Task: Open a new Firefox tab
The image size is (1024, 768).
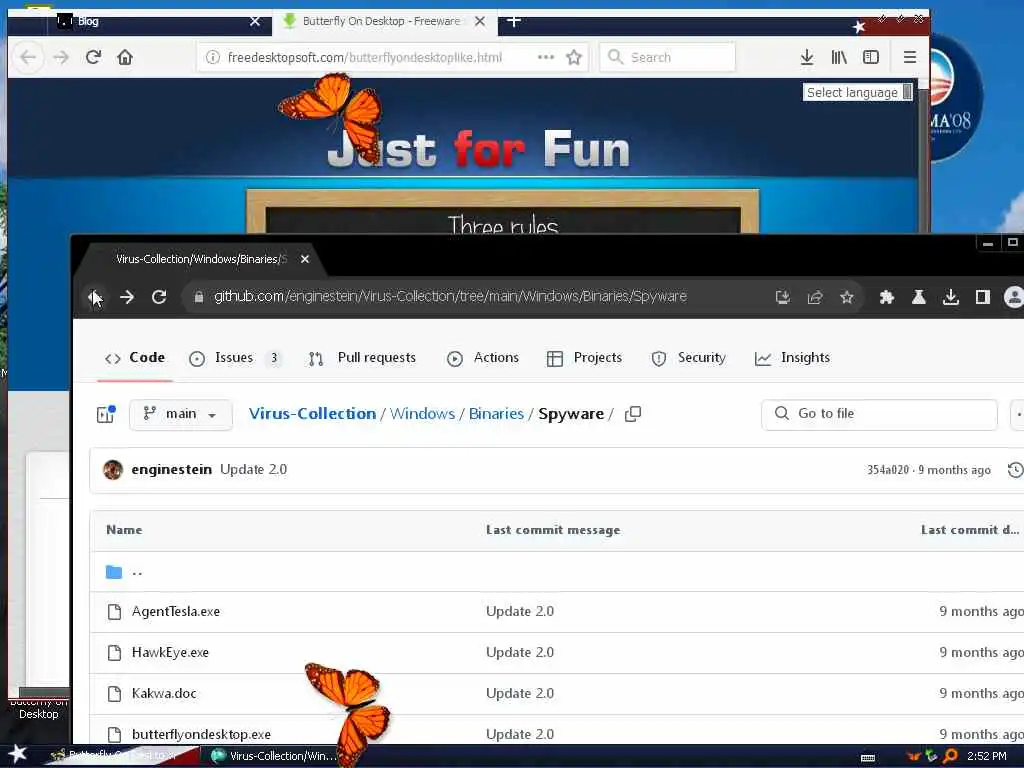Action: tap(514, 21)
